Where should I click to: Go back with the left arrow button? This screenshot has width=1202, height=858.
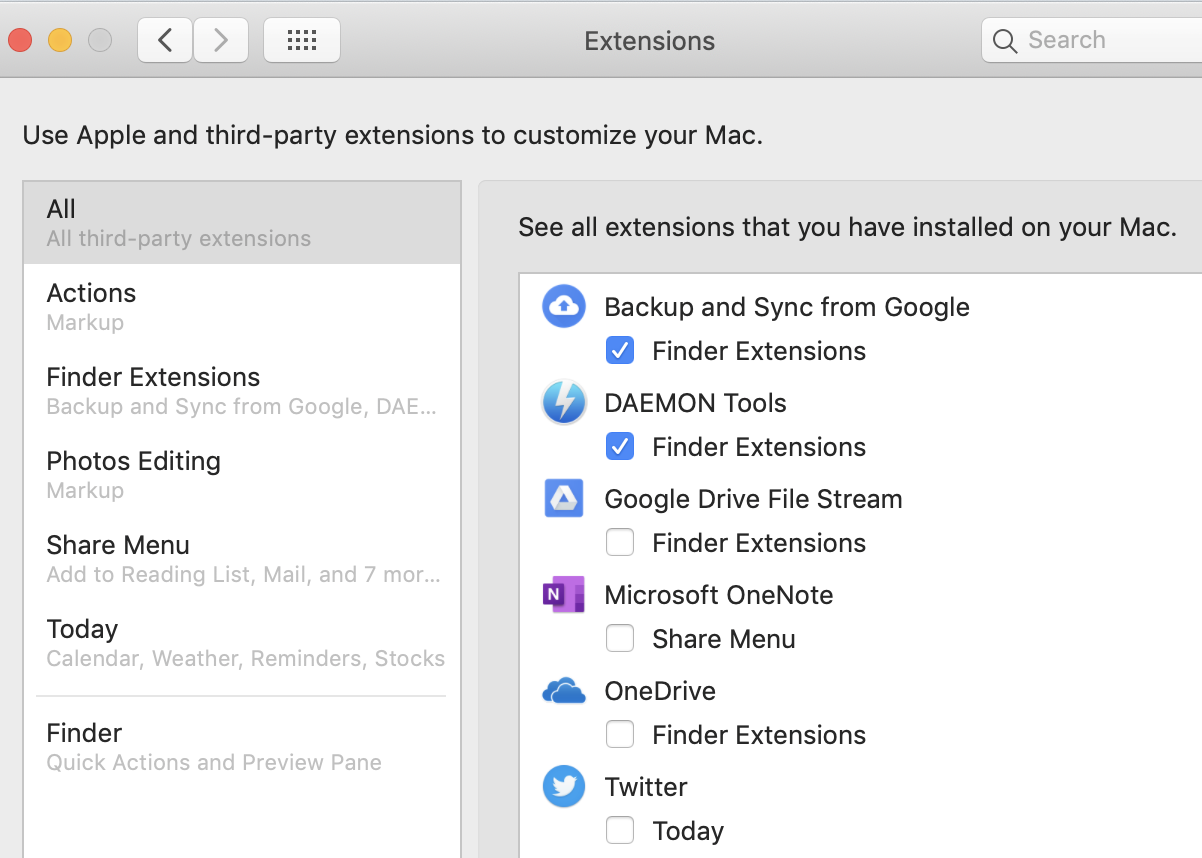point(165,40)
